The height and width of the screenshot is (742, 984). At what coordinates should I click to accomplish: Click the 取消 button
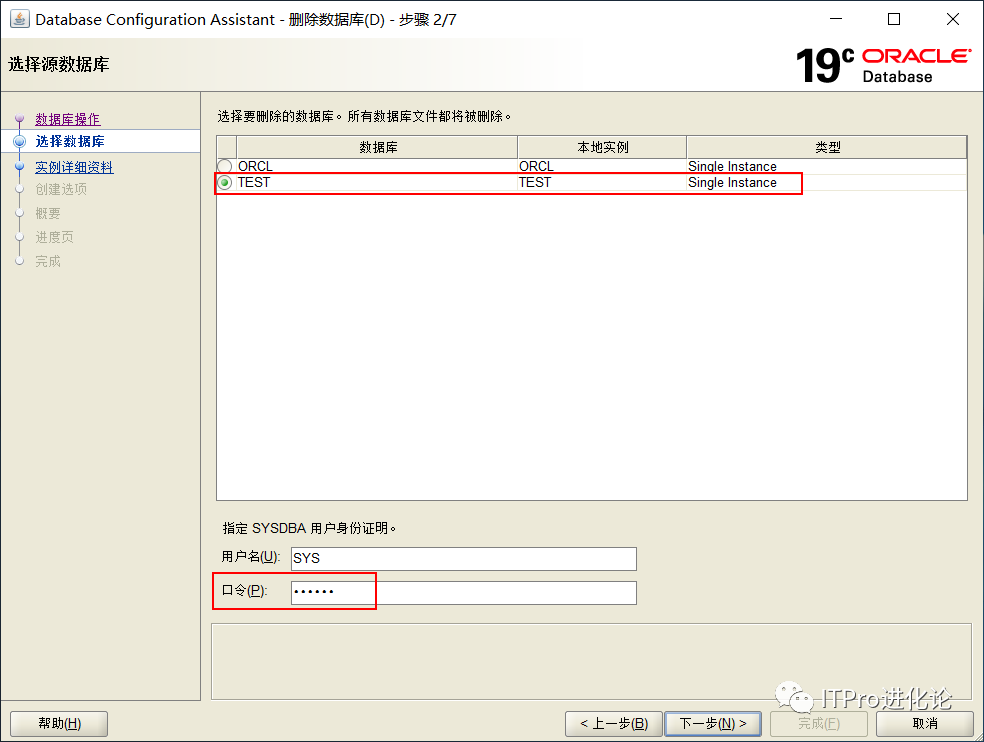point(924,724)
